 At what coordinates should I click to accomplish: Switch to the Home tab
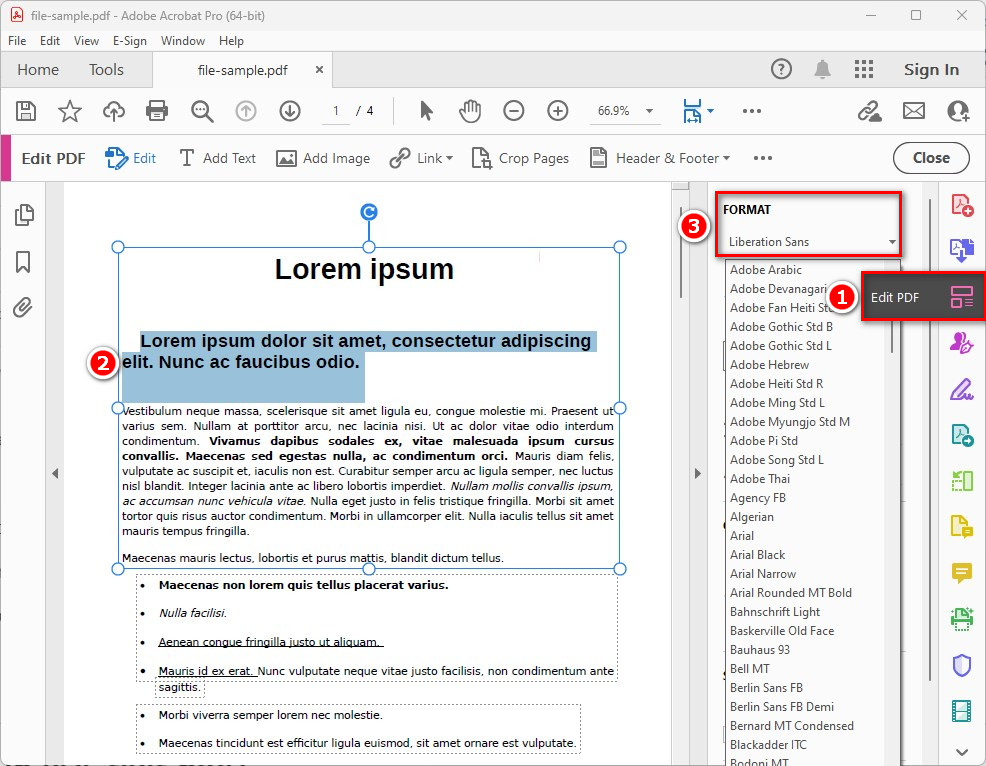37,70
